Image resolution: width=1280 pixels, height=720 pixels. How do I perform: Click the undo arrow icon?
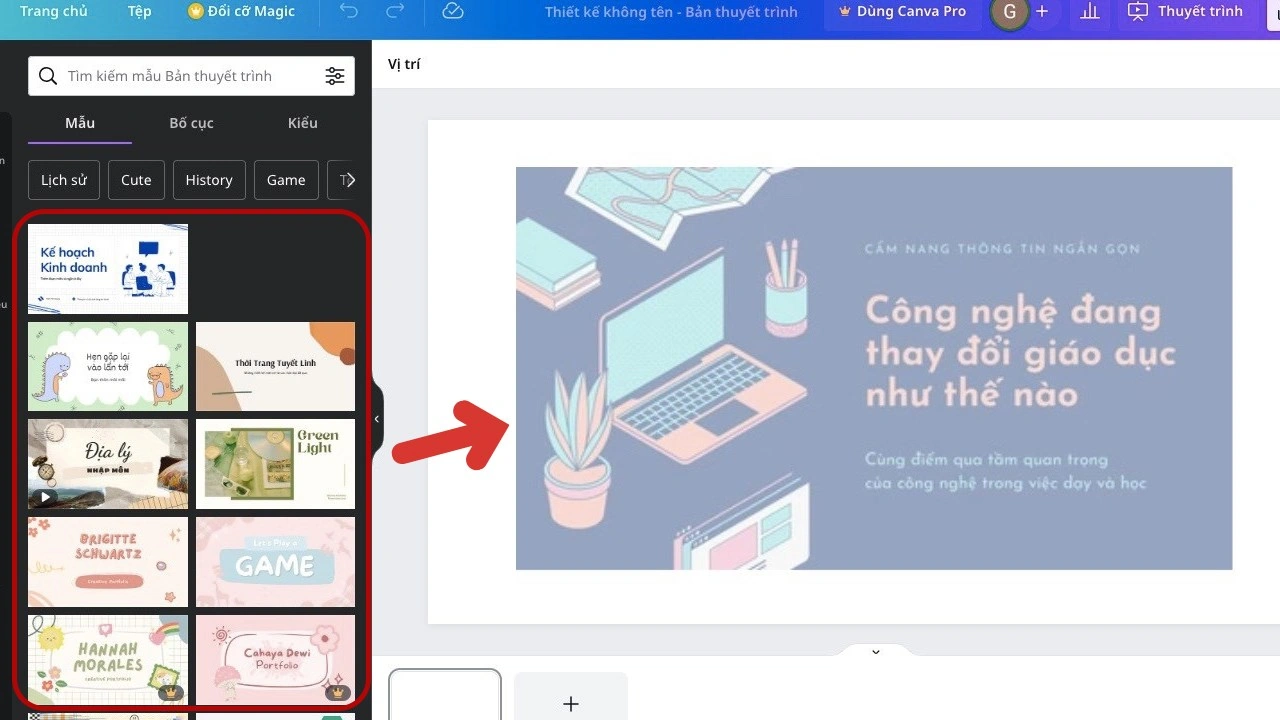click(348, 12)
